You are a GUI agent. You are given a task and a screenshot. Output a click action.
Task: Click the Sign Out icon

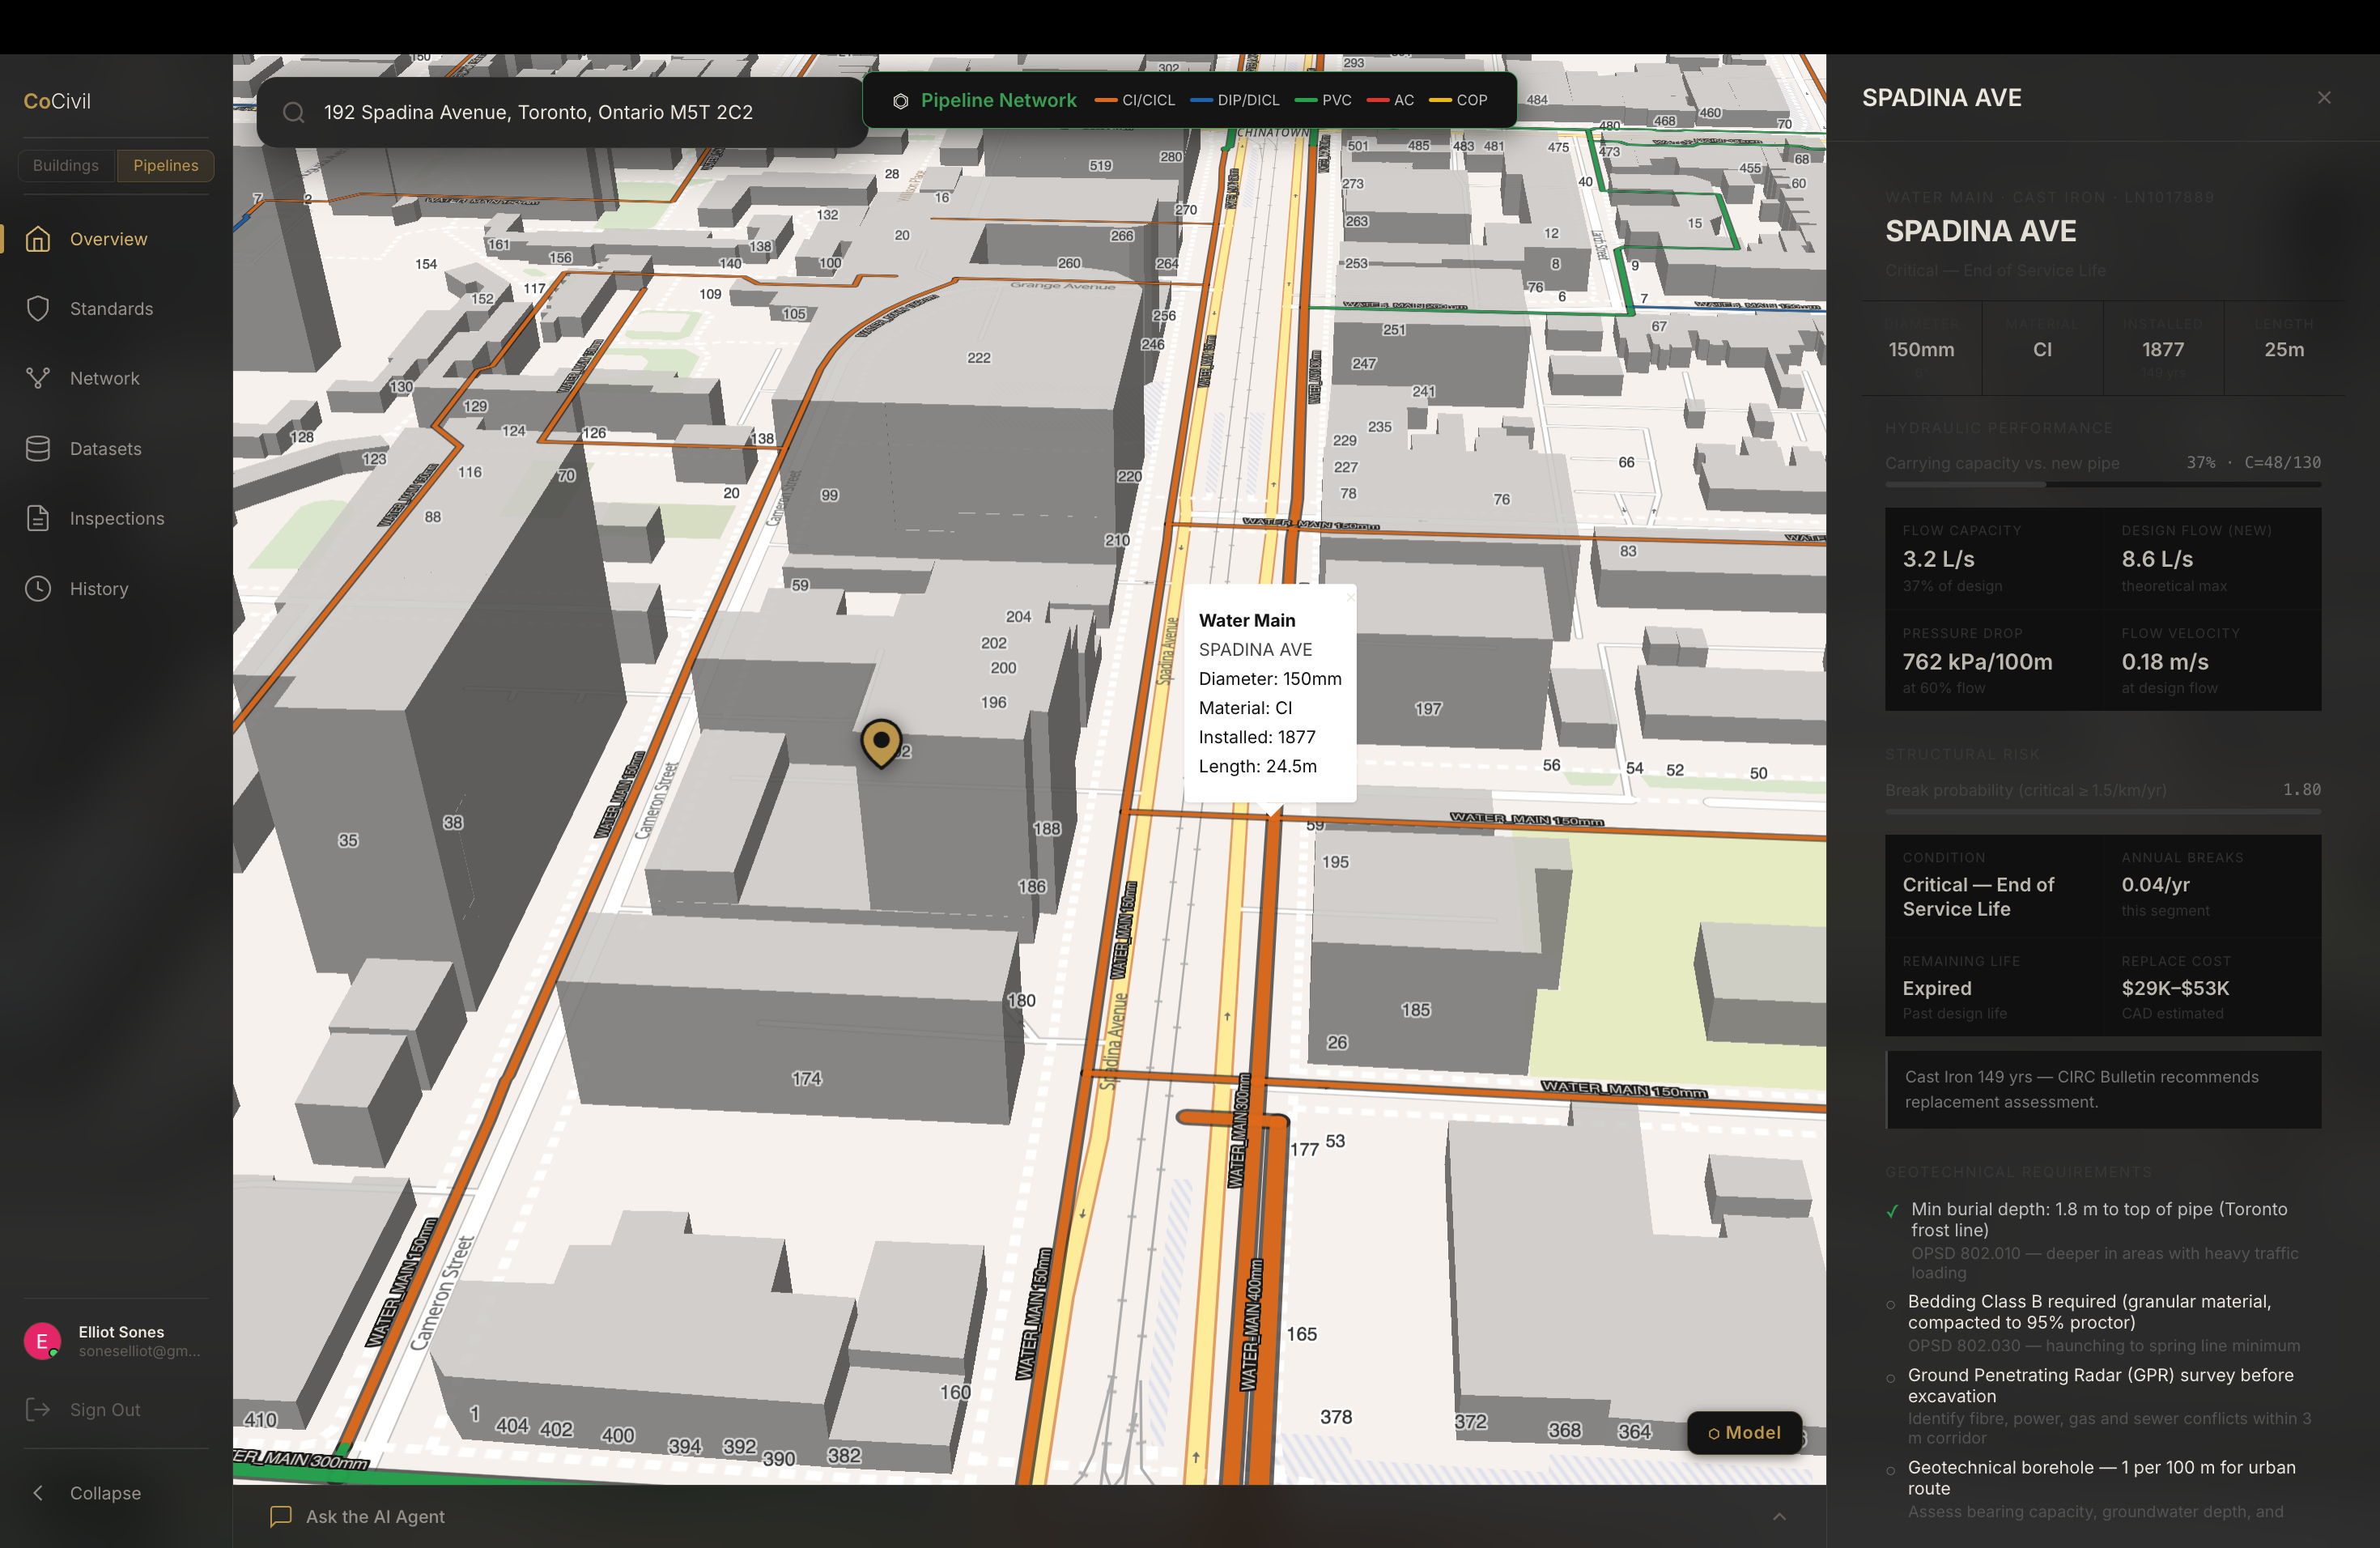(x=38, y=1410)
